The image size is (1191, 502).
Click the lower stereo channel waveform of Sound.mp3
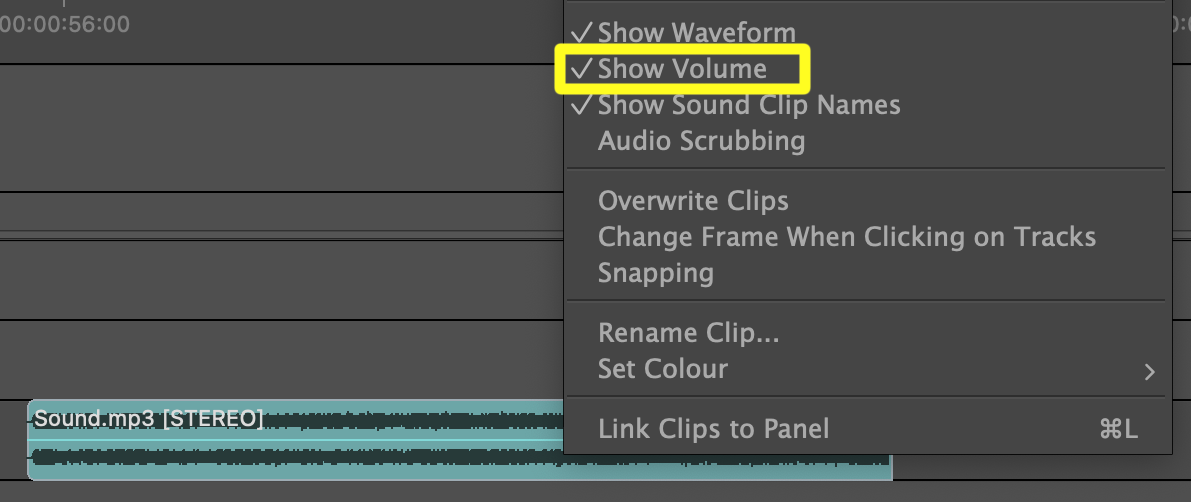[300, 460]
